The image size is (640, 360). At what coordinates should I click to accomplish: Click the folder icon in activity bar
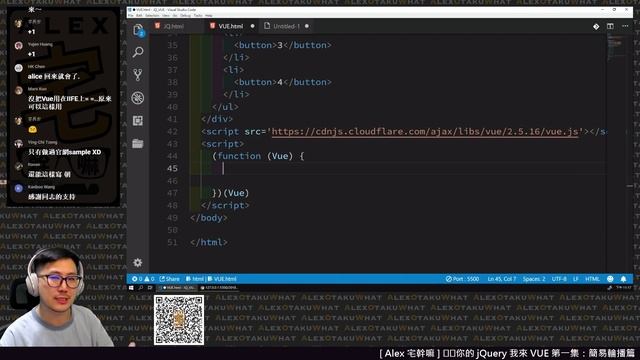click(x=138, y=143)
